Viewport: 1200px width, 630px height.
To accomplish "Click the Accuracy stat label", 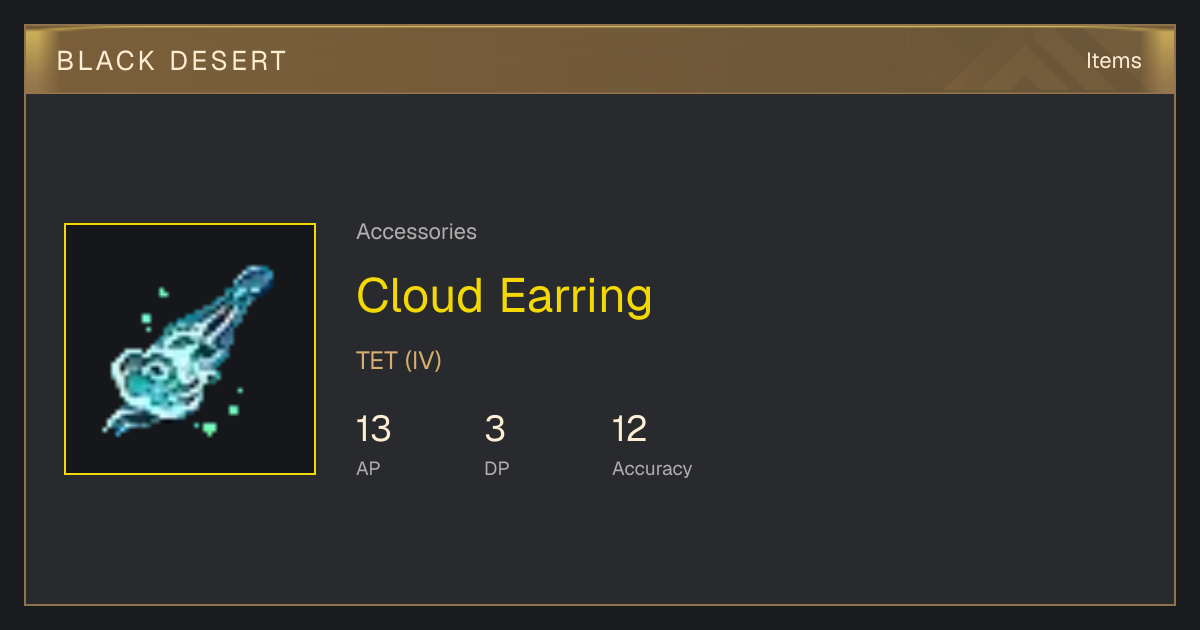I will 652,469.
